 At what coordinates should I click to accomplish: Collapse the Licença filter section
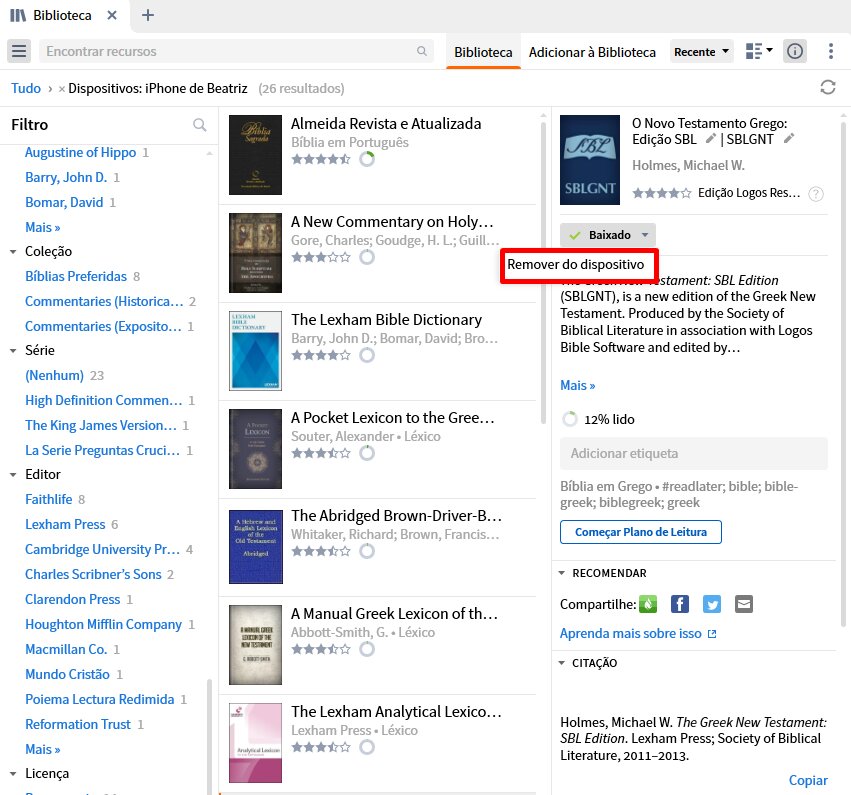pos(13,774)
